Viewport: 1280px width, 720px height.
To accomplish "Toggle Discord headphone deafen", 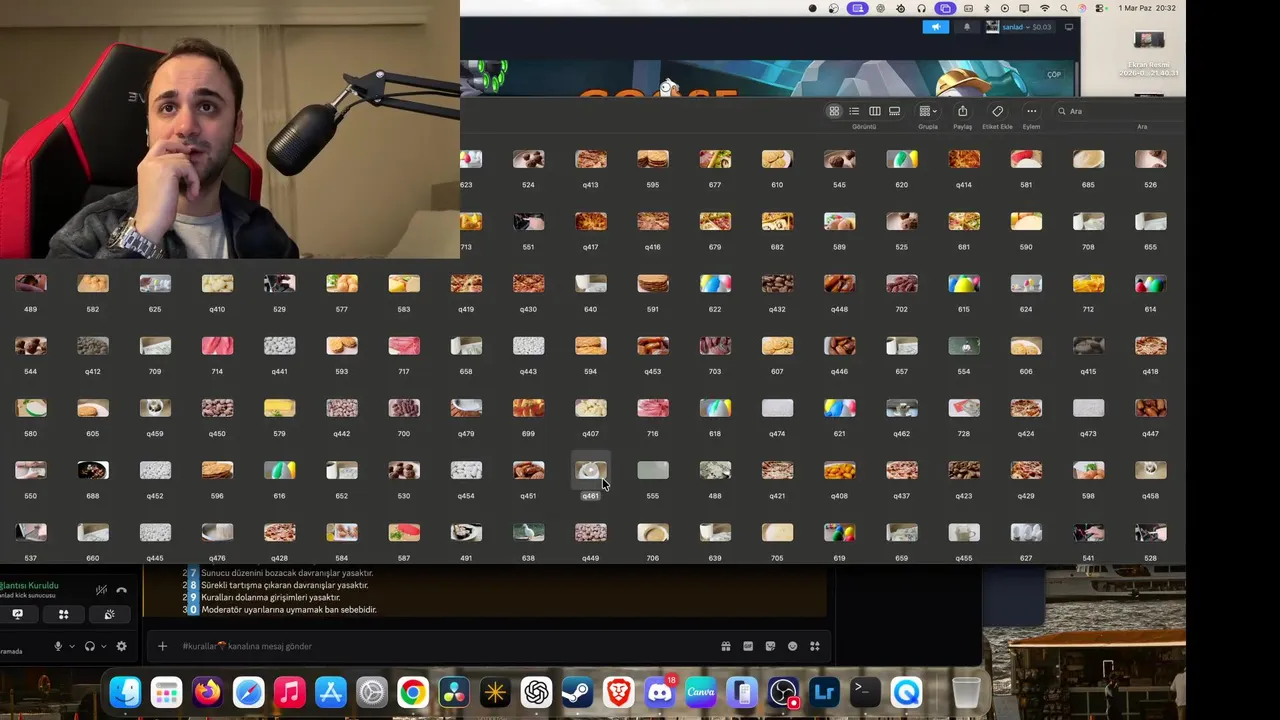I will click(90, 646).
